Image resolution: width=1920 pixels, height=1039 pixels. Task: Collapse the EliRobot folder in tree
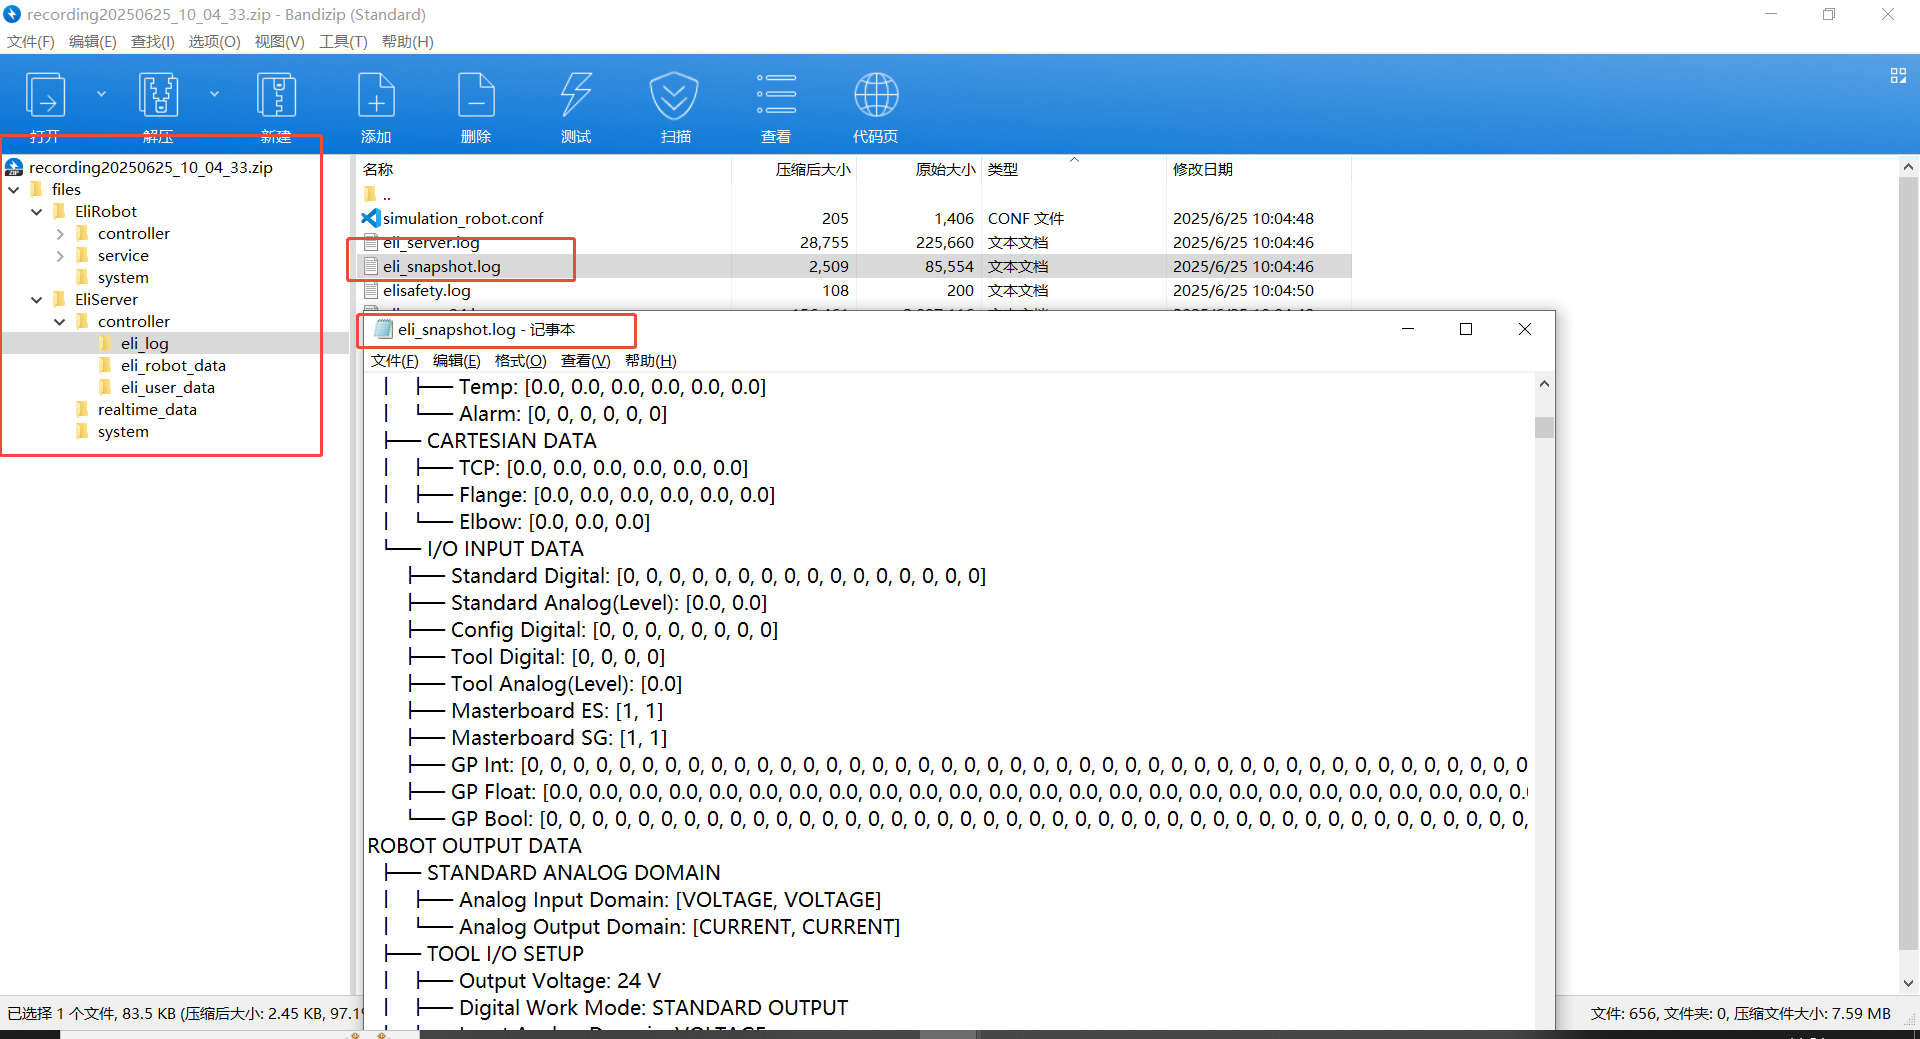[37, 212]
